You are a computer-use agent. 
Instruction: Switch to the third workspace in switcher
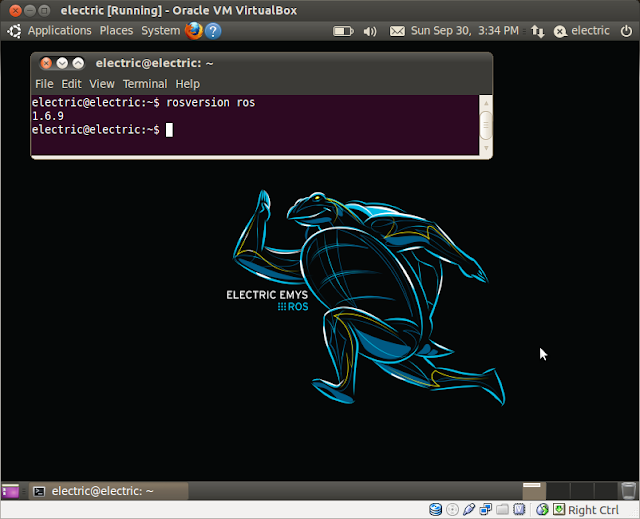point(582,491)
